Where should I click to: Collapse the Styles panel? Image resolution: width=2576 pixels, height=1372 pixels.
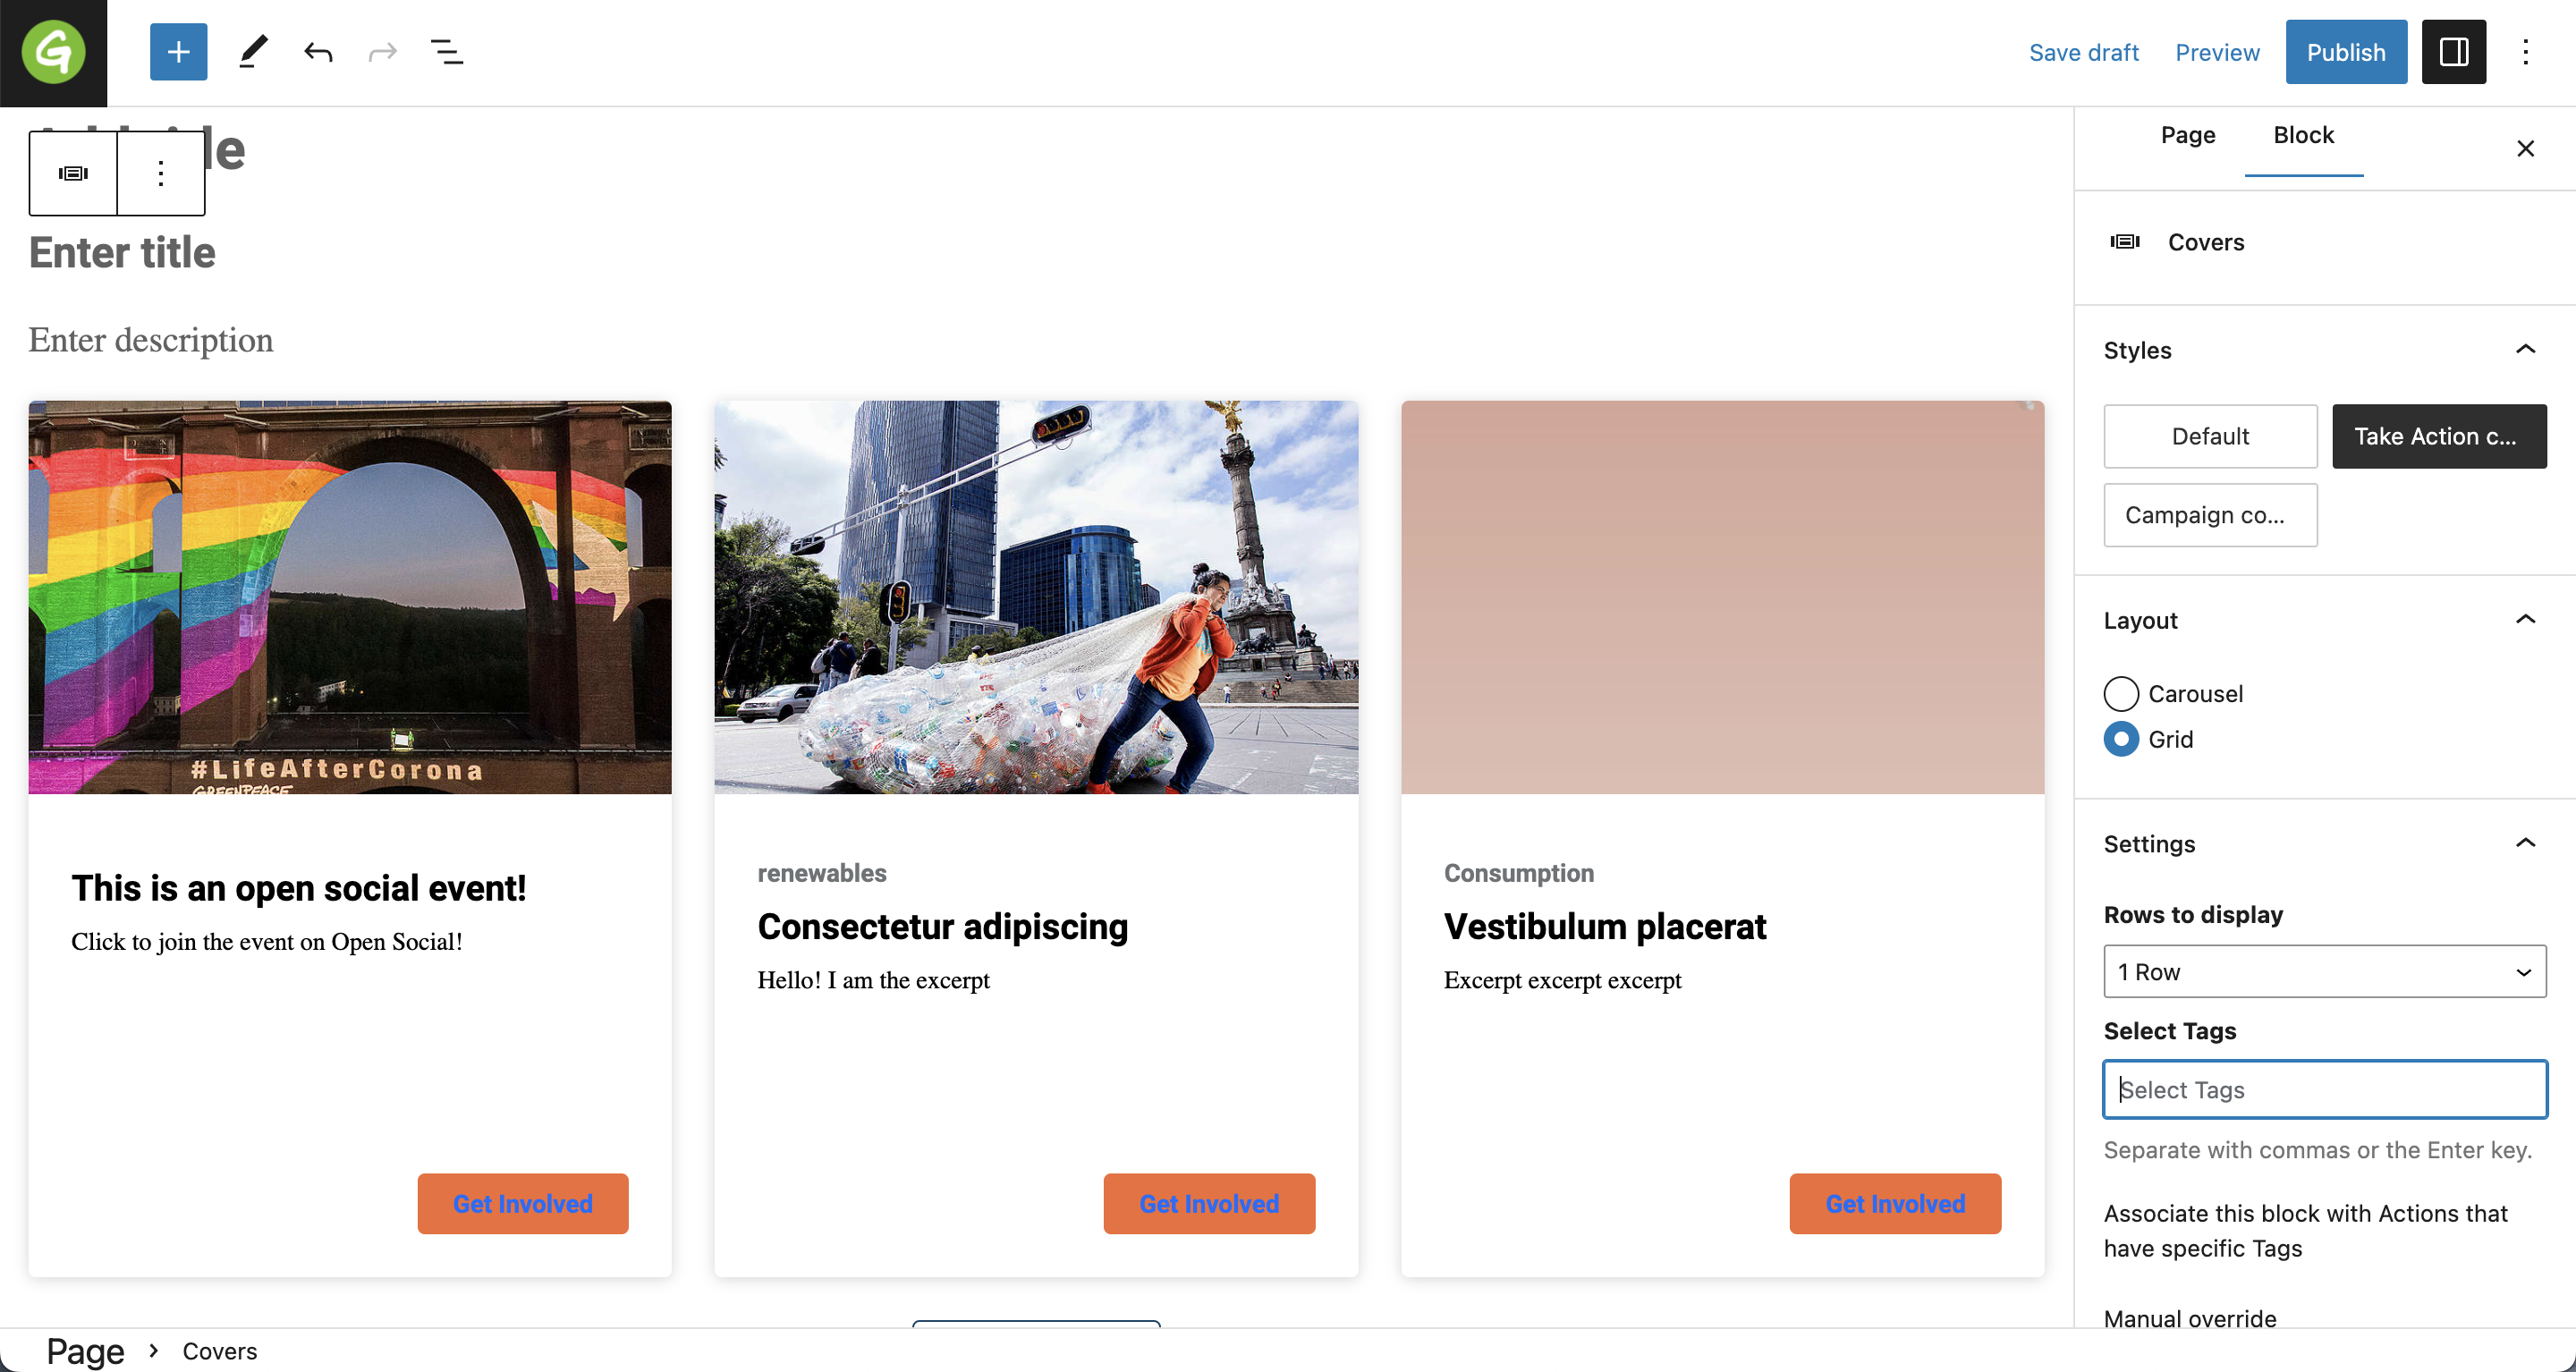tap(2525, 350)
